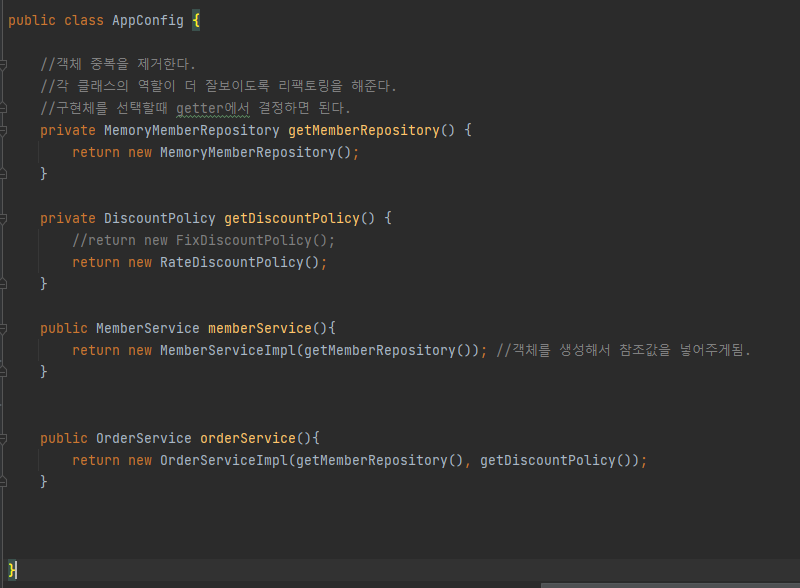The height and width of the screenshot is (588, 800).
Task: Click the comment '//각 클래스의 역할이 더 잘보이도록'
Action: tap(155, 86)
